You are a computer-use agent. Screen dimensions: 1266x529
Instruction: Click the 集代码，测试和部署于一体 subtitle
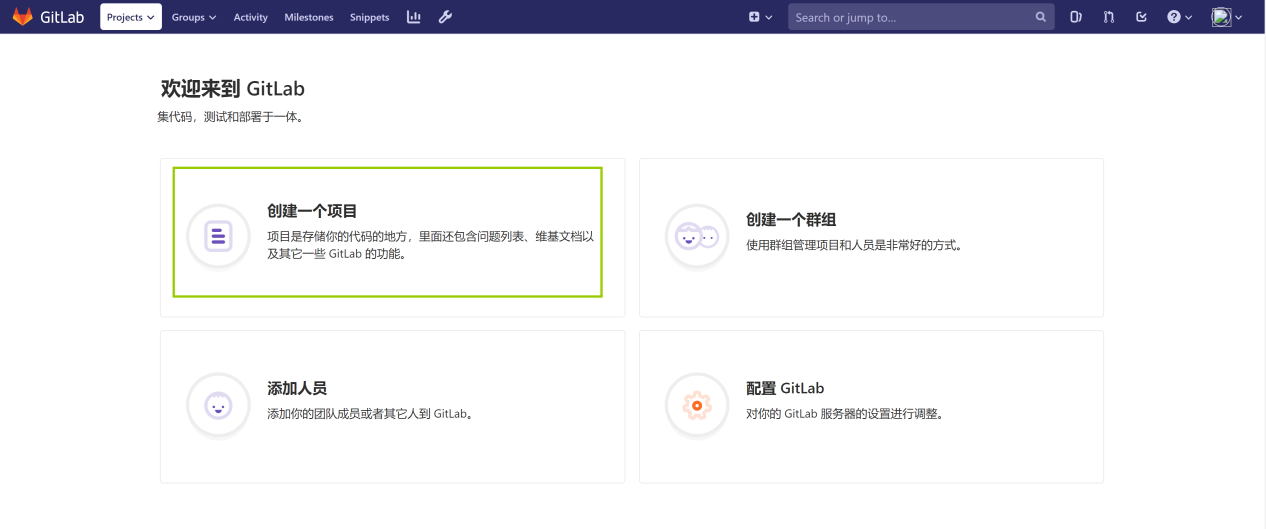coord(230,117)
